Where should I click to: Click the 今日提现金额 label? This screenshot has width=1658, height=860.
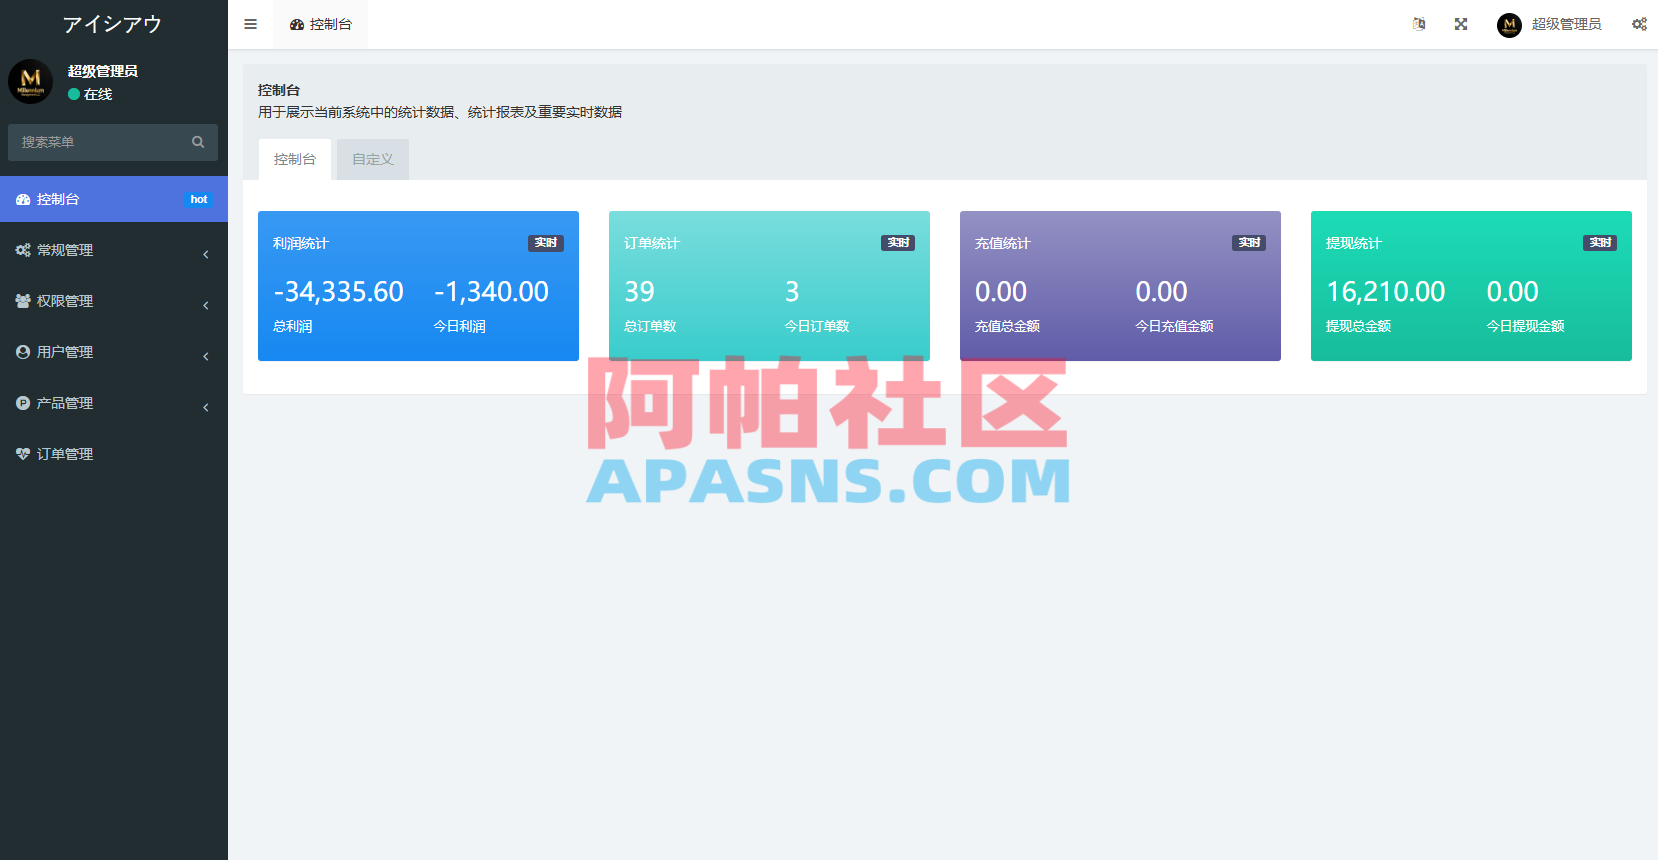pos(1525,326)
